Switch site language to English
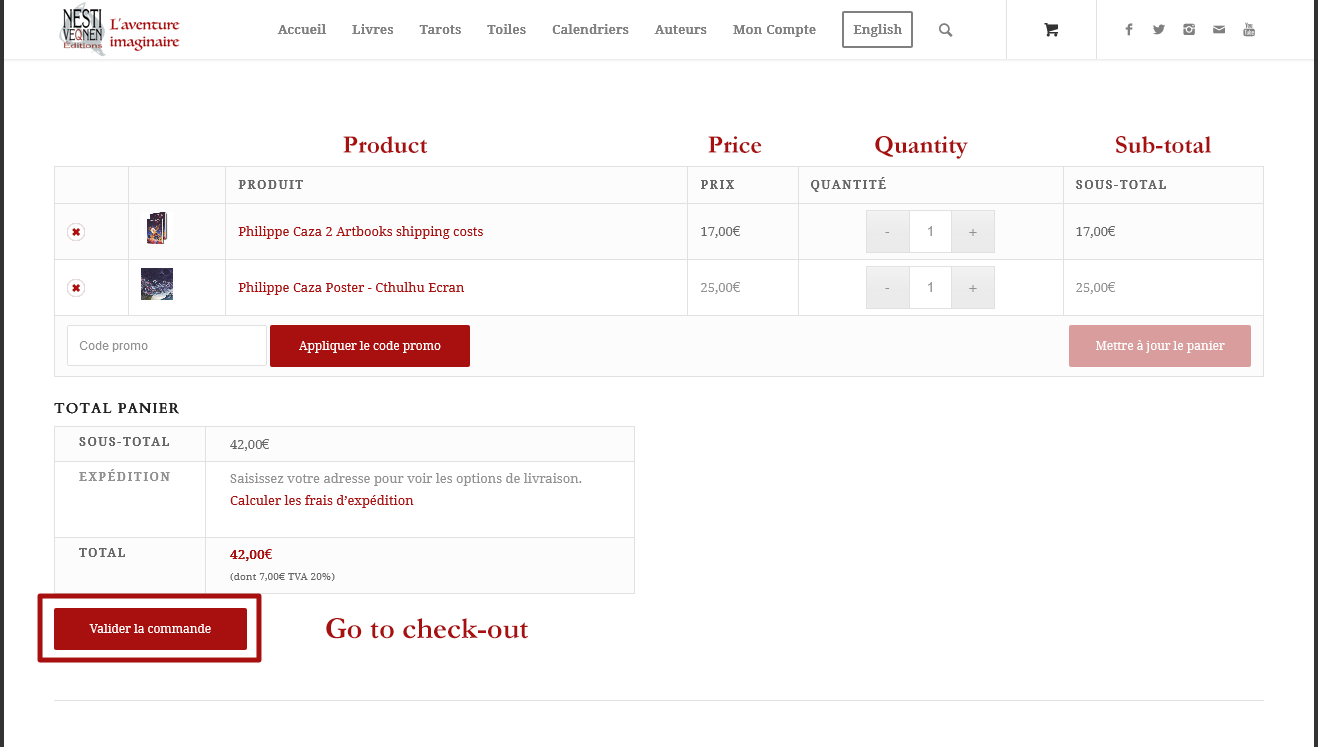Image resolution: width=1318 pixels, height=747 pixels. [878, 30]
